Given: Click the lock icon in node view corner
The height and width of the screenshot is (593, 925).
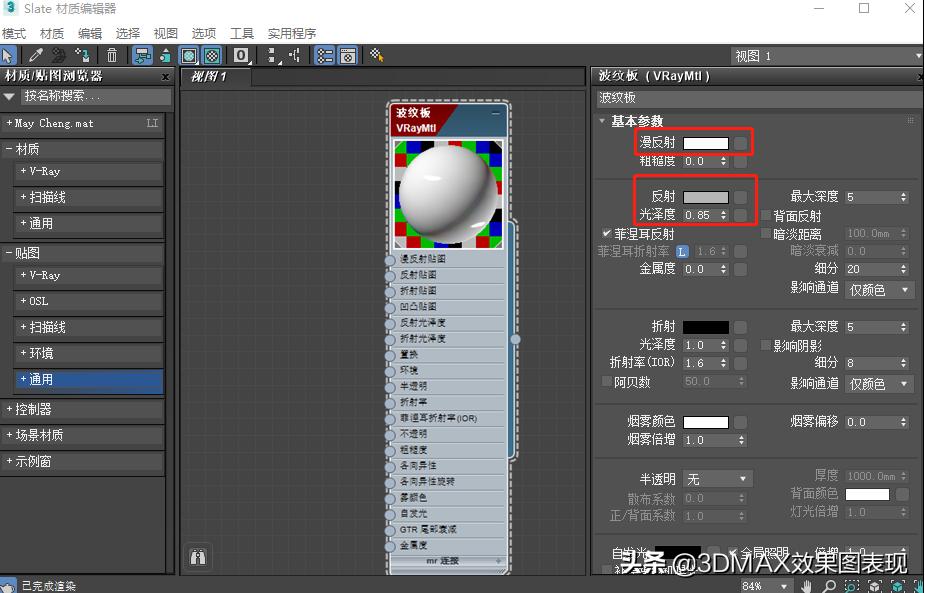Looking at the screenshot, I should (198, 557).
